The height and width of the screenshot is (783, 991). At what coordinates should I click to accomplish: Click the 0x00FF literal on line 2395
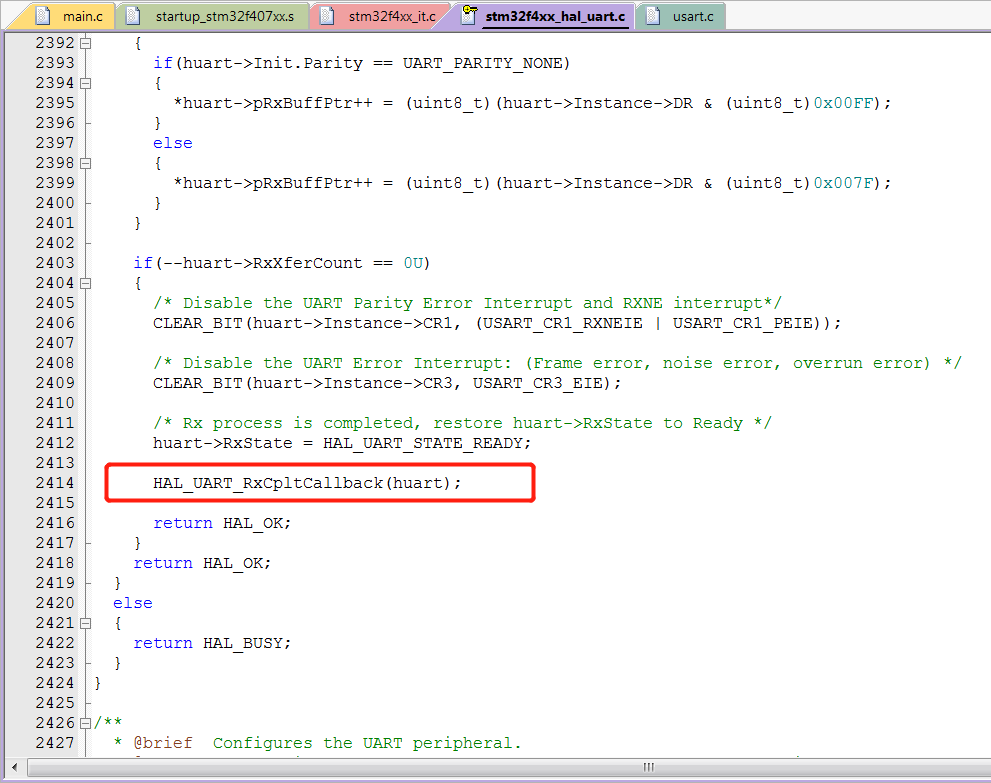tap(843, 103)
